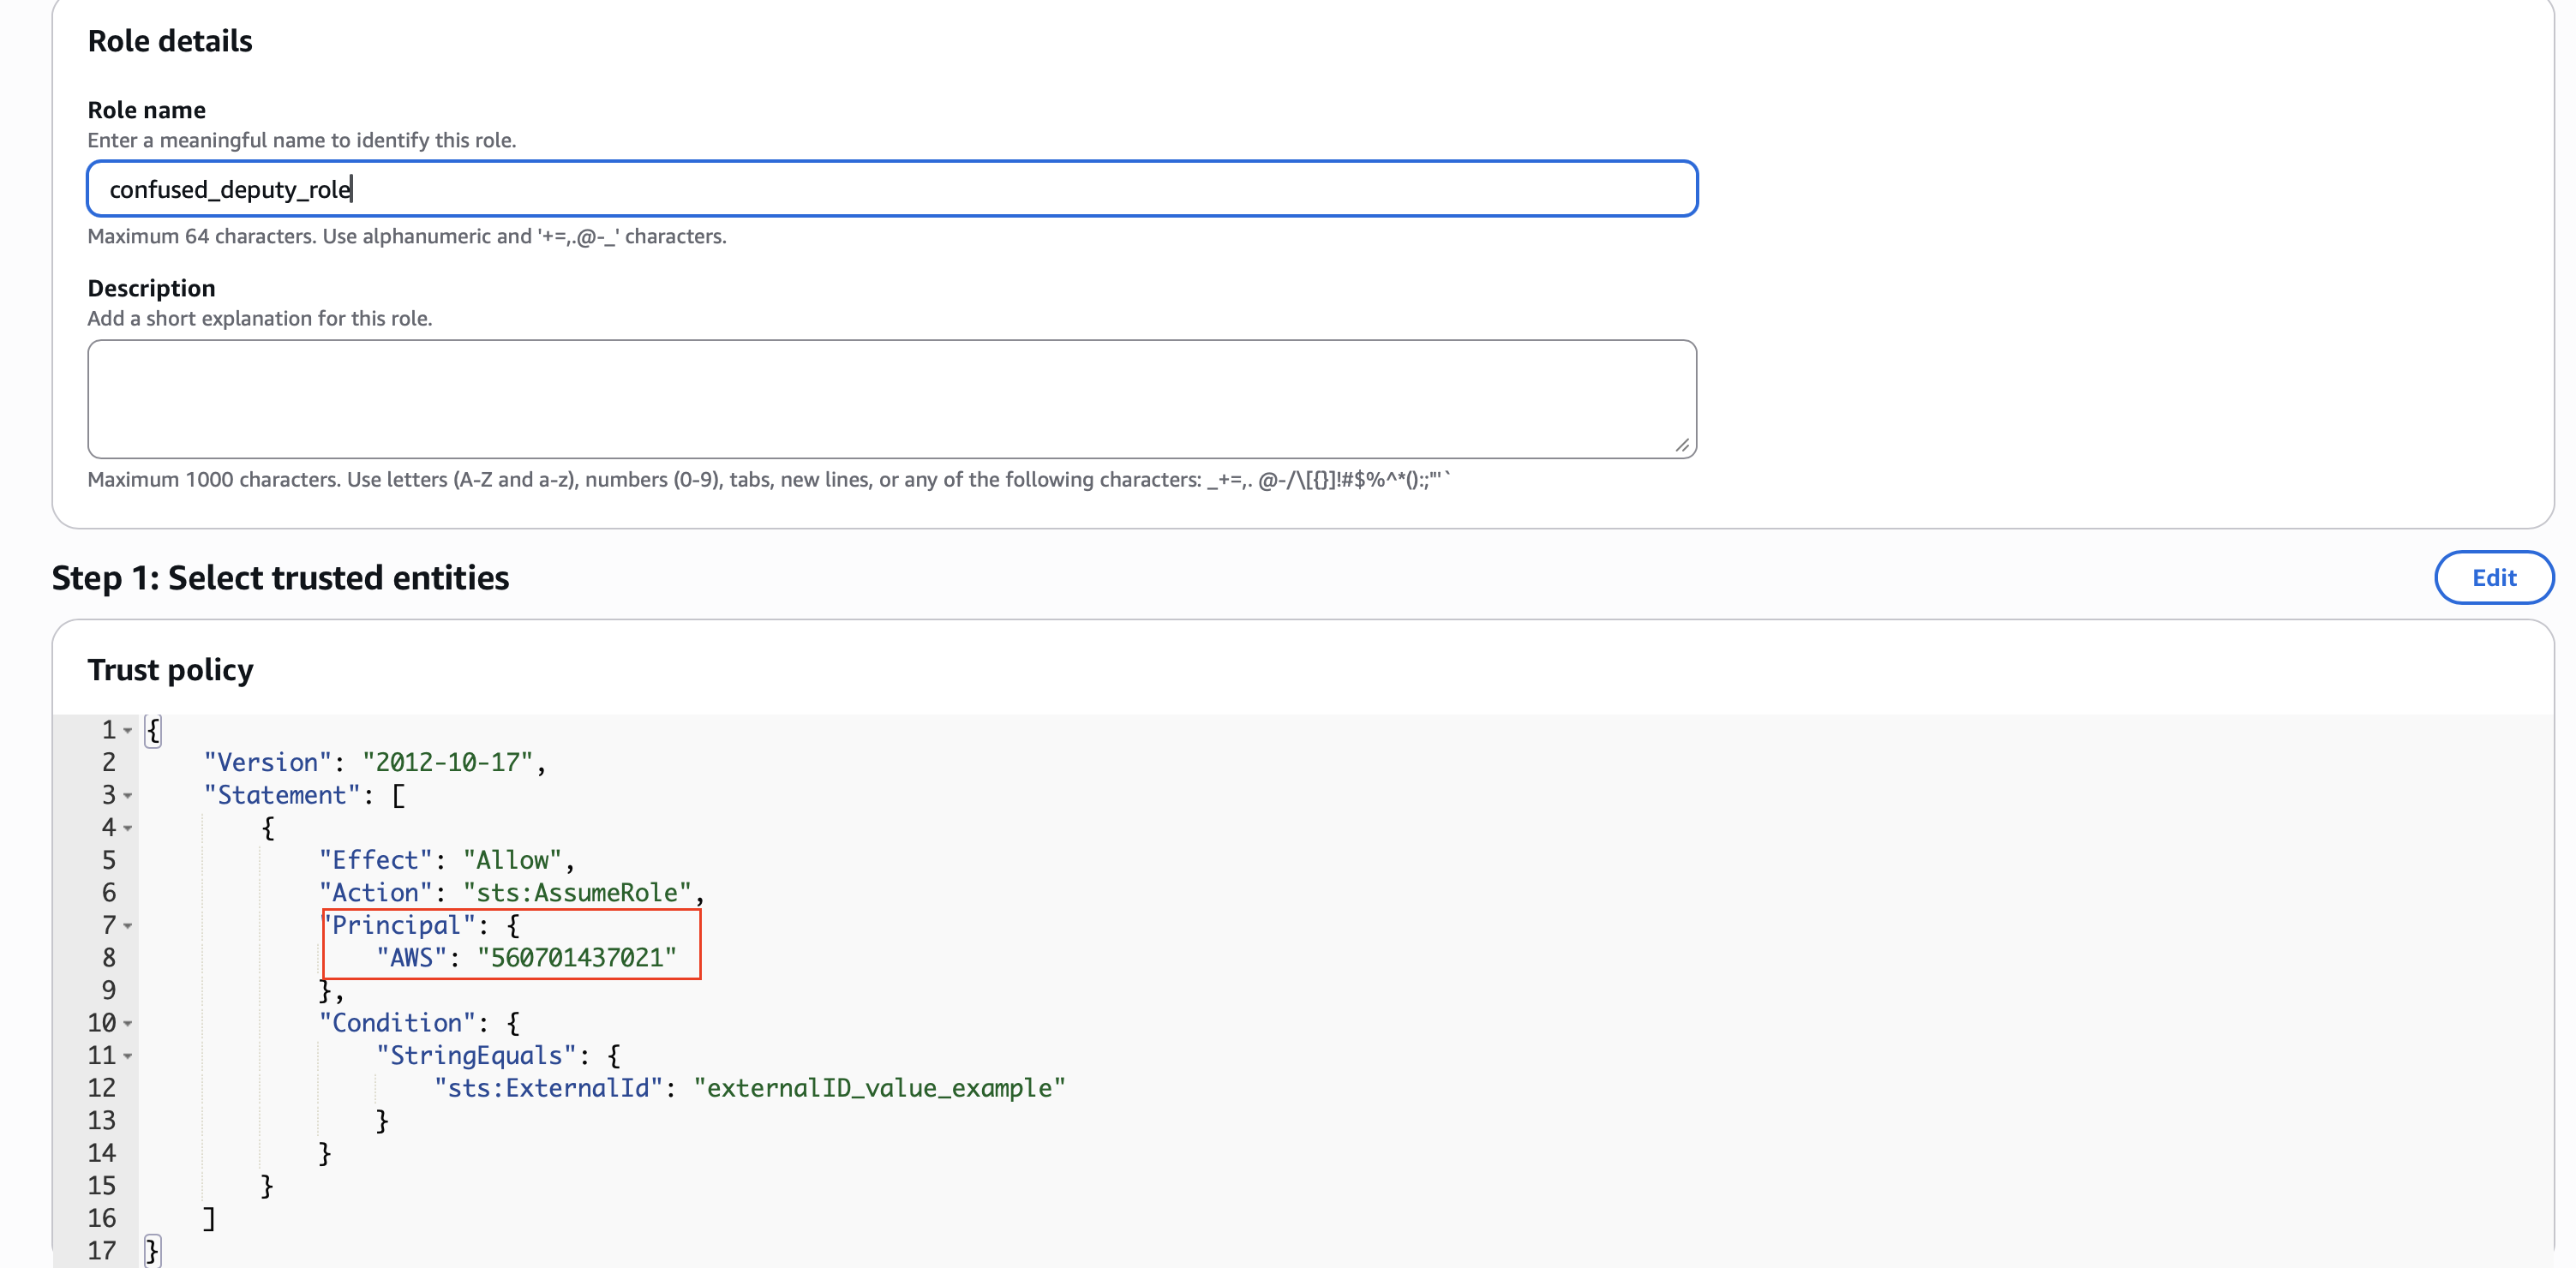Collapse the statement object at line 4

tap(127, 828)
